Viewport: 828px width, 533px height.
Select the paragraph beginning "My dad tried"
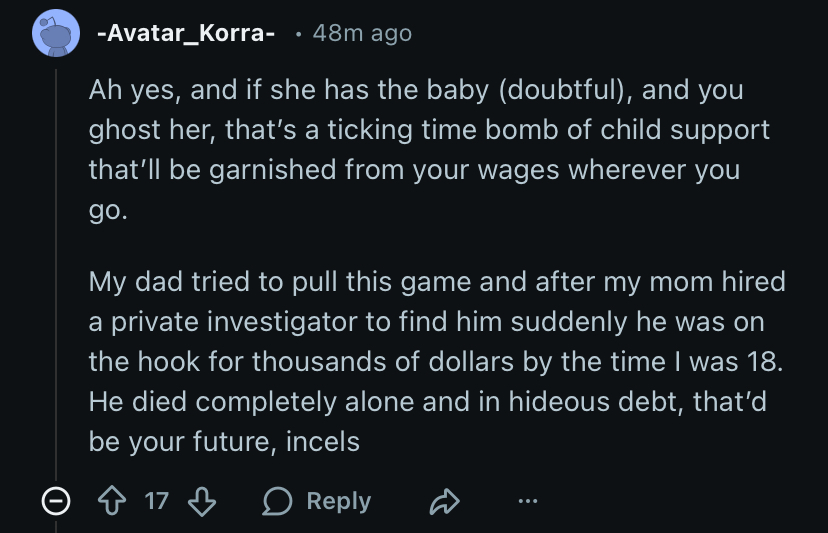(437, 361)
